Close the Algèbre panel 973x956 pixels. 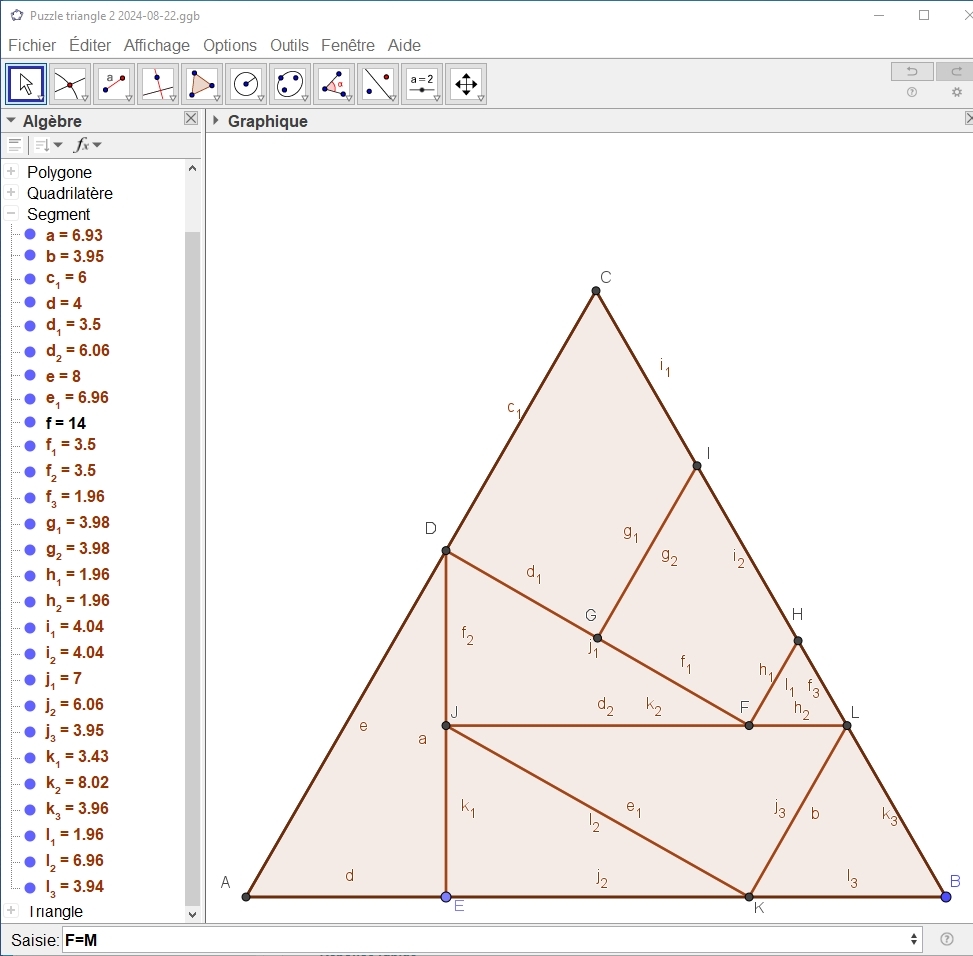(191, 119)
